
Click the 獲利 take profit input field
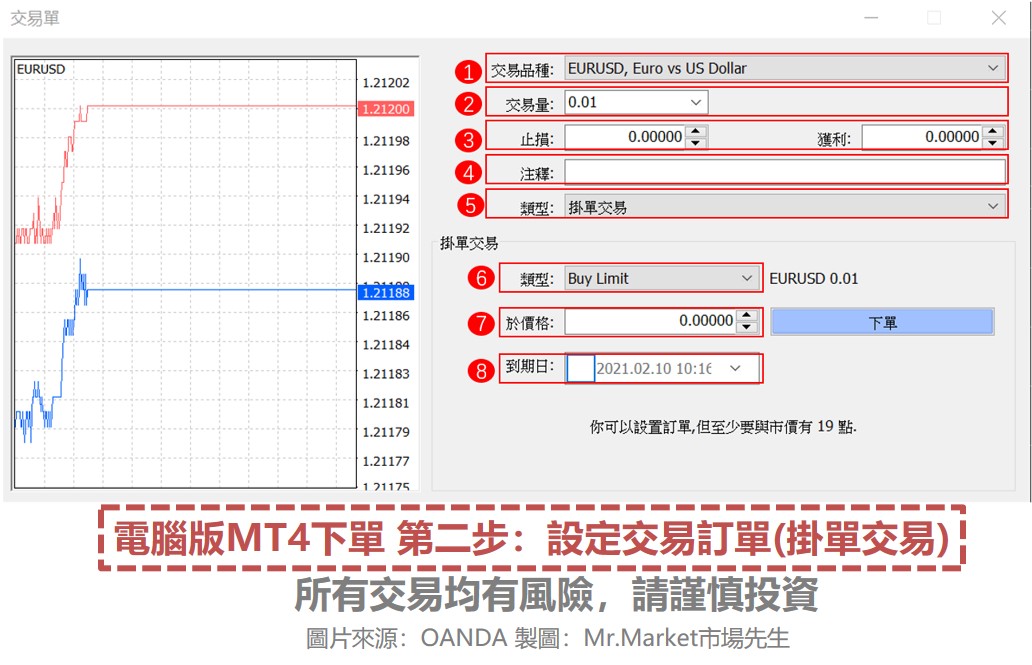coord(922,137)
